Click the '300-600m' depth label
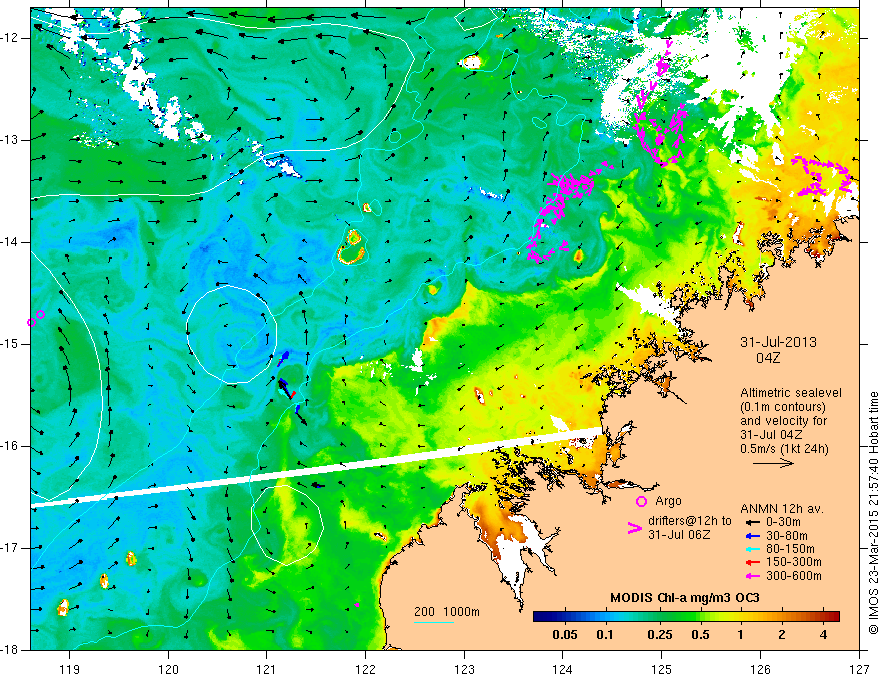 tap(794, 576)
